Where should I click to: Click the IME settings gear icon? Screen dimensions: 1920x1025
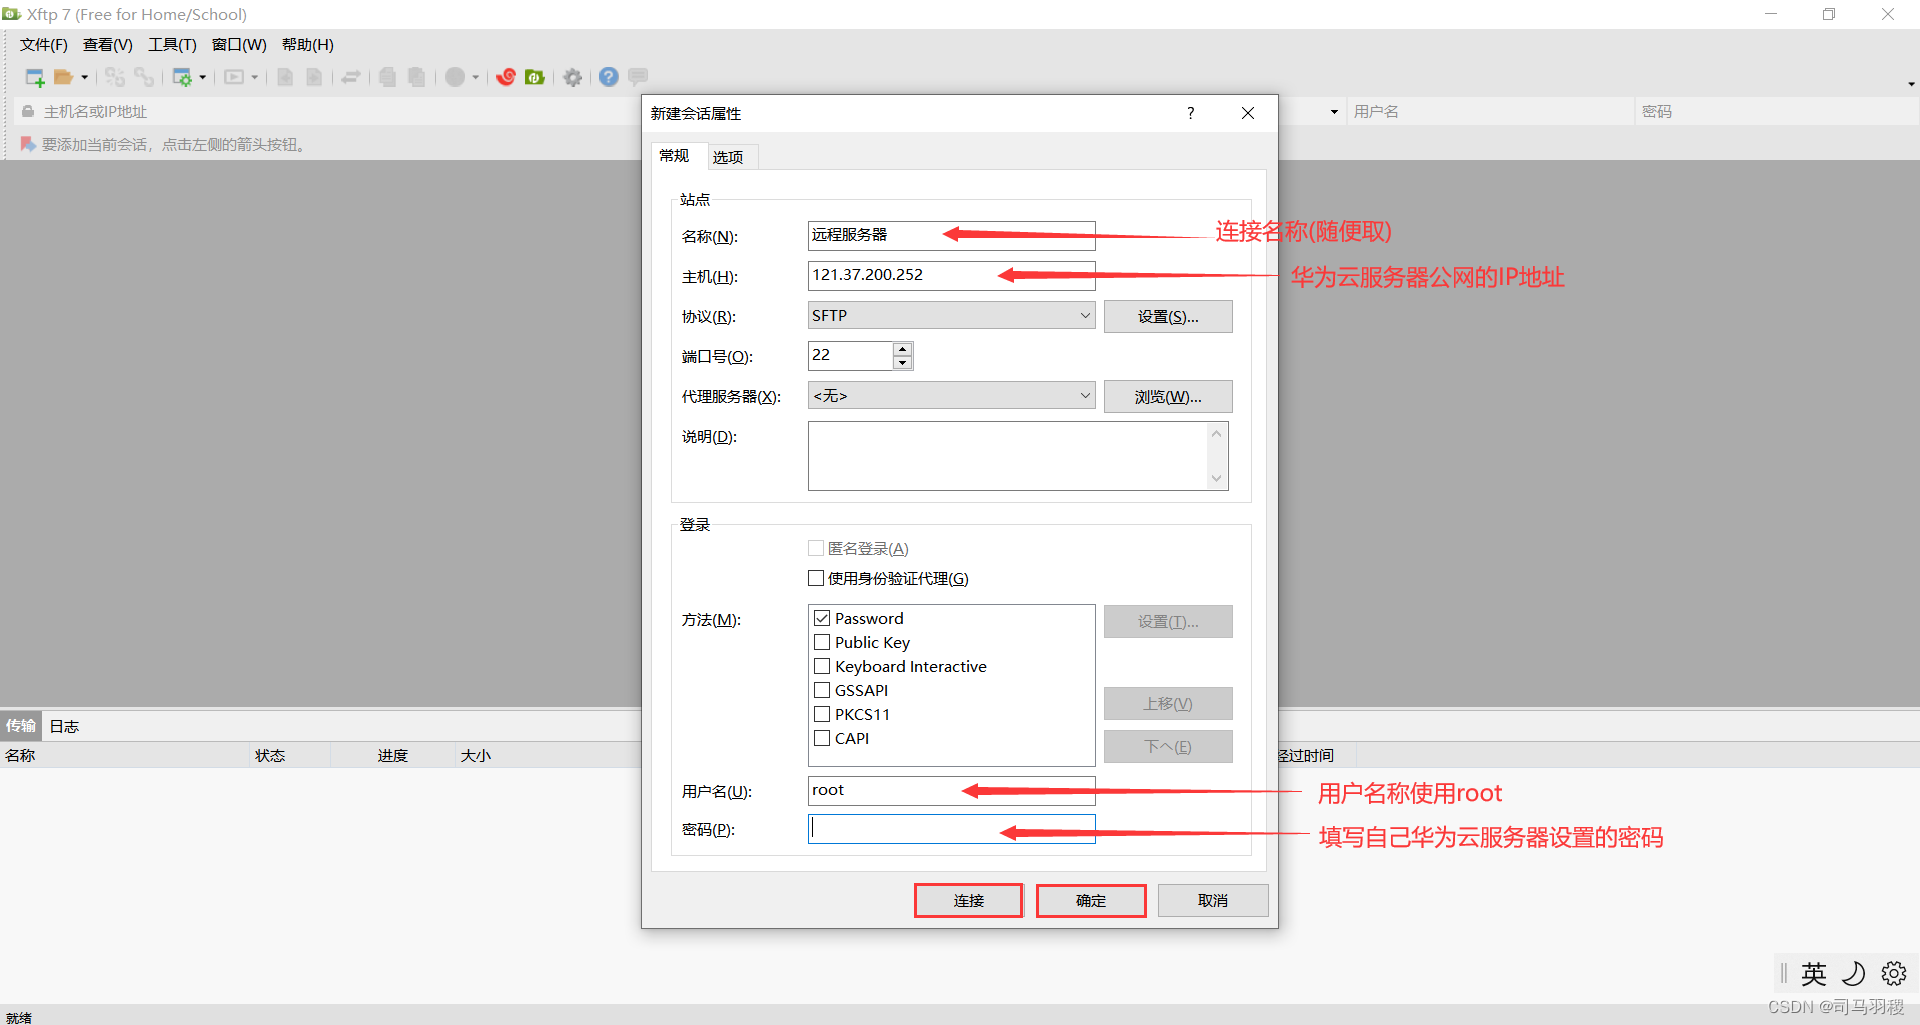(1894, 973)
